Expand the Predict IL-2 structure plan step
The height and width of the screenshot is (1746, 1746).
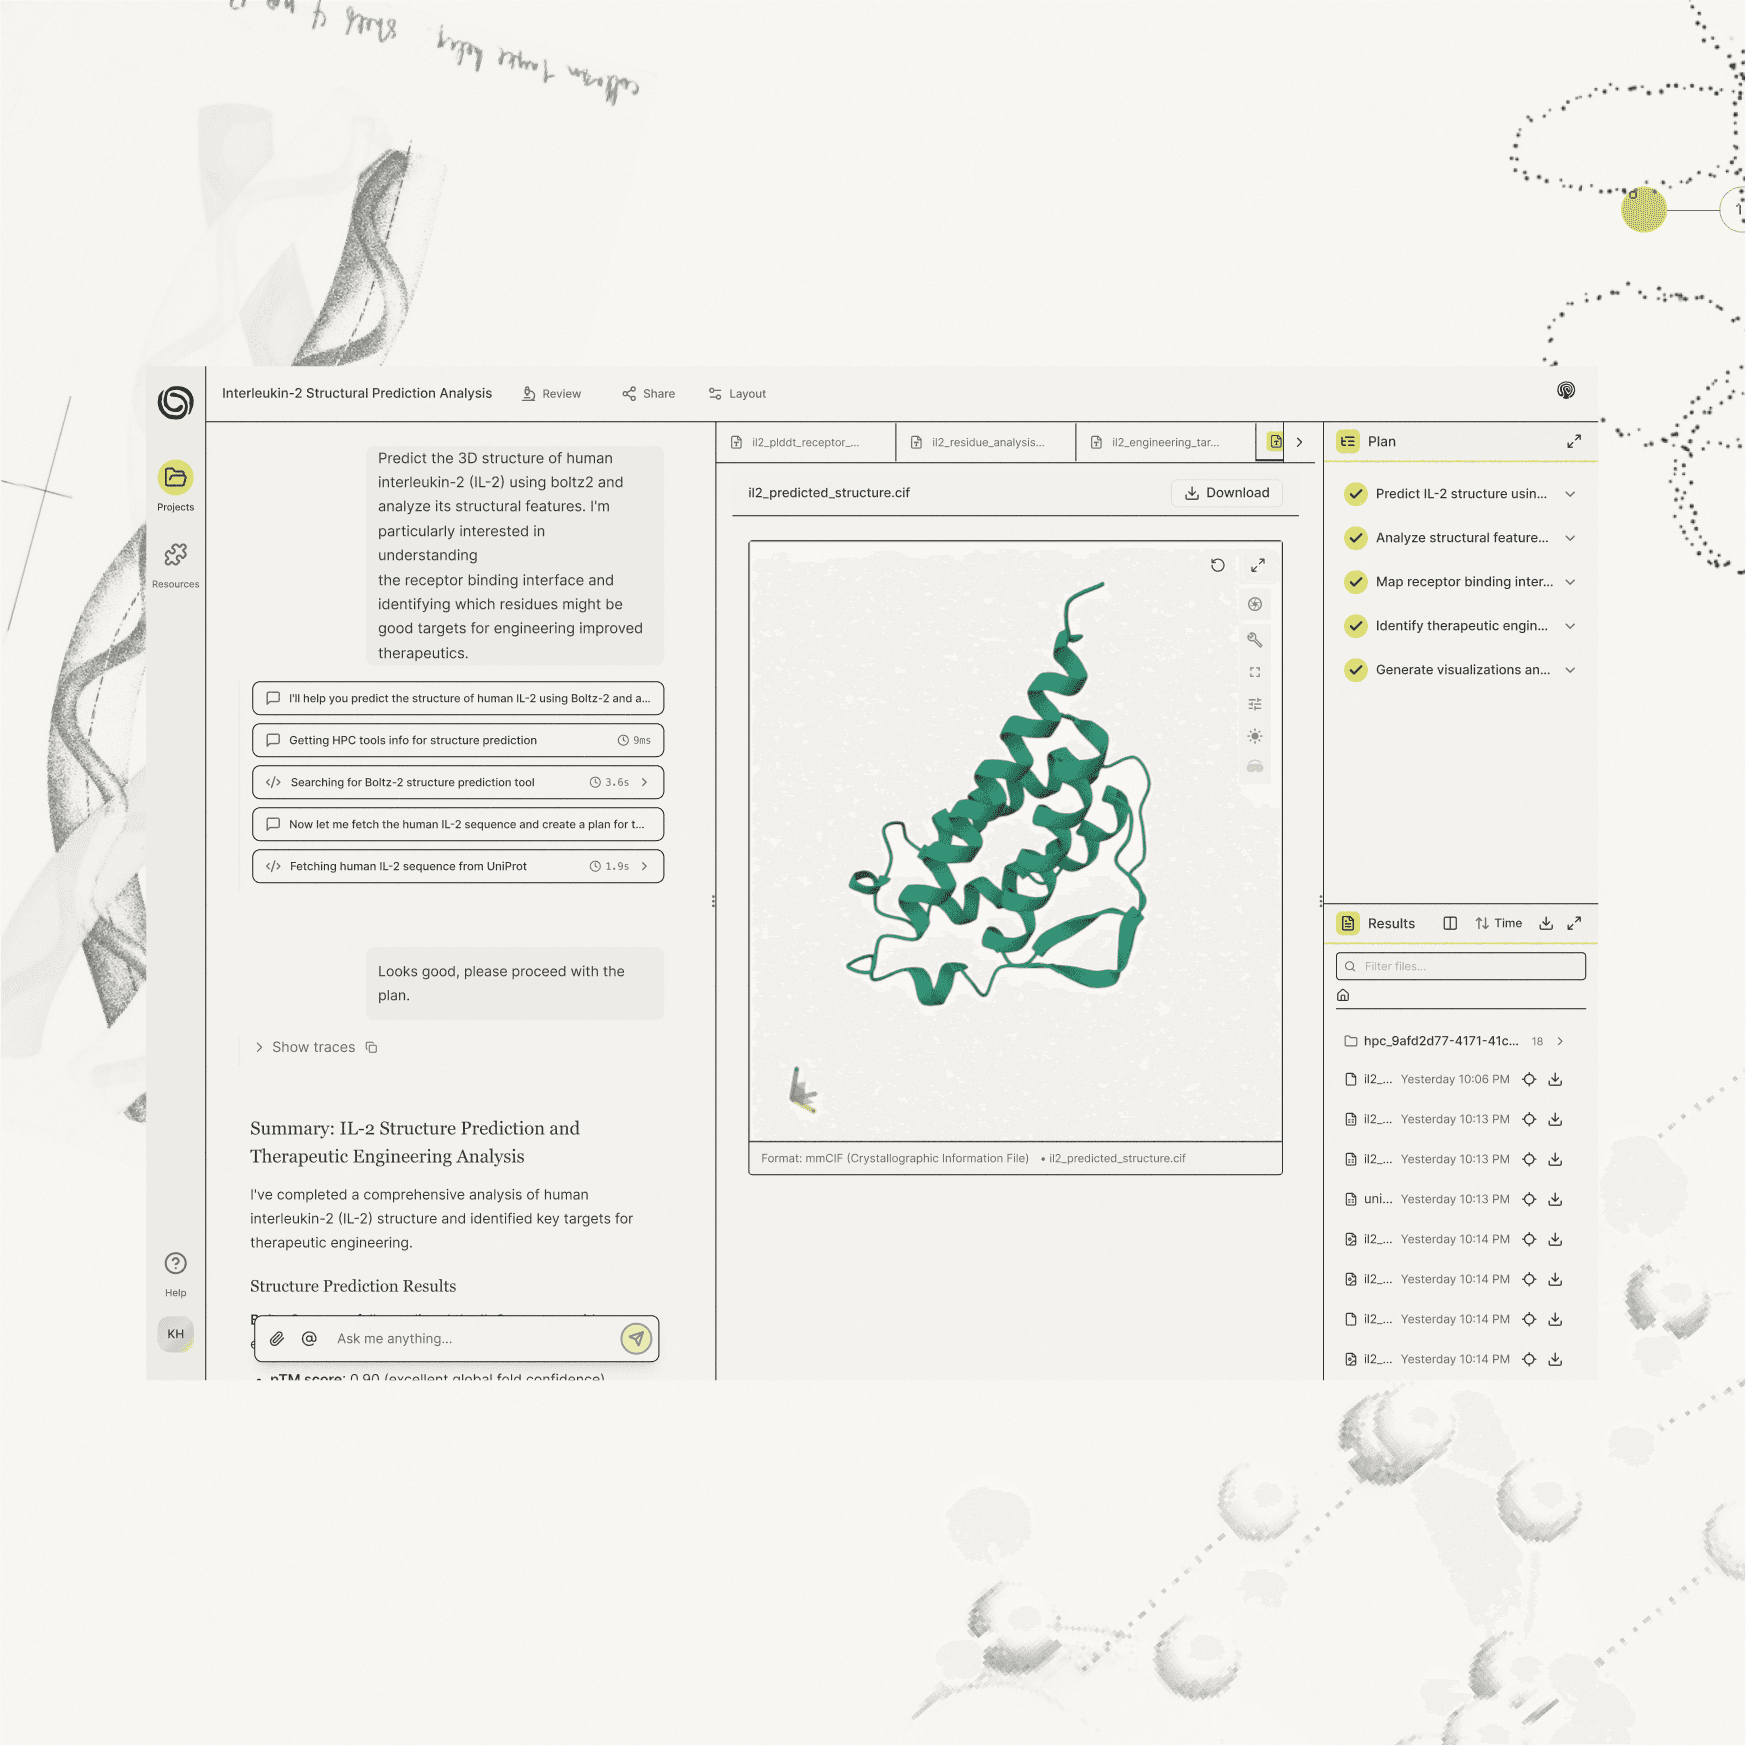[1570, 494]
